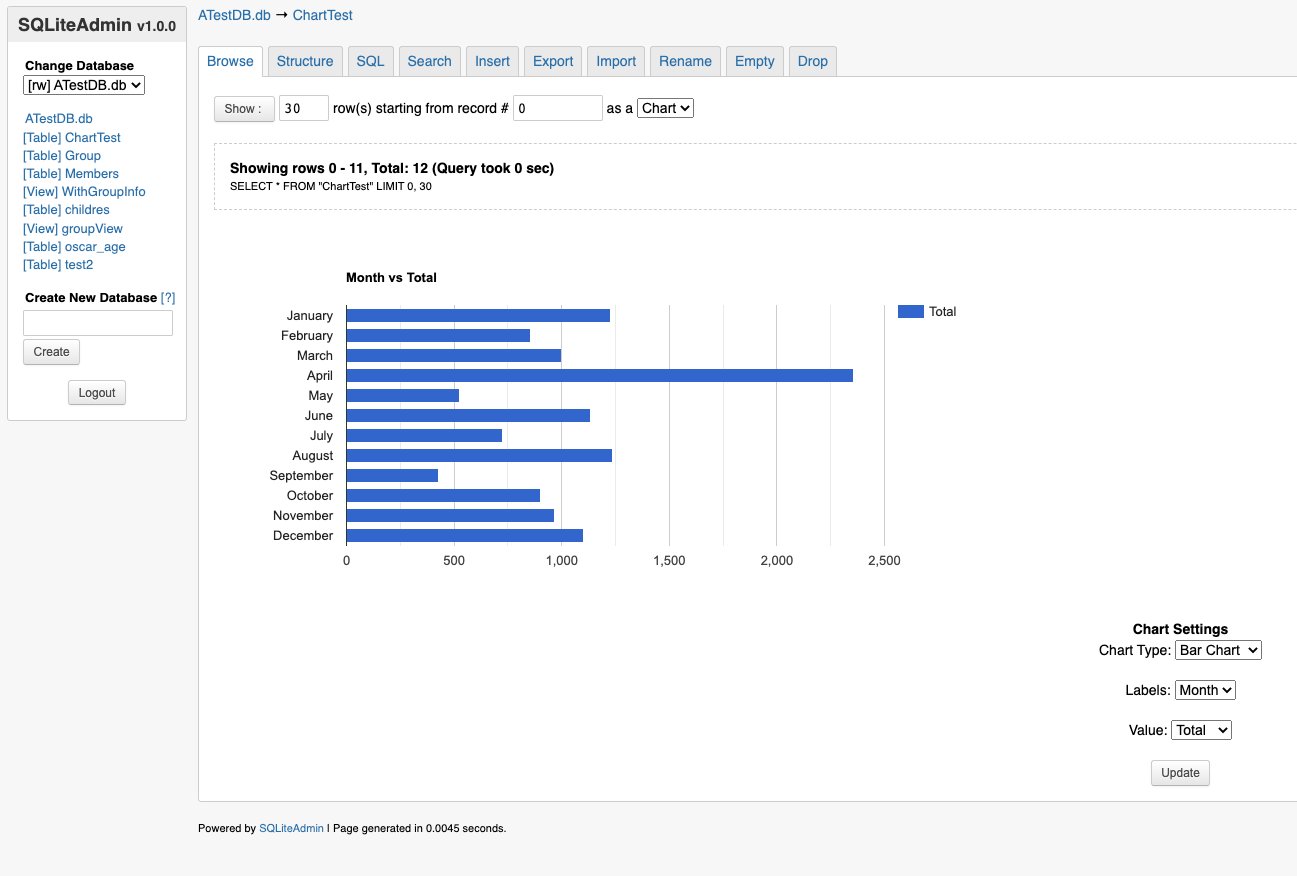Open the Change Database dropdown
The image size is (1297, 876).
point(85,86)
